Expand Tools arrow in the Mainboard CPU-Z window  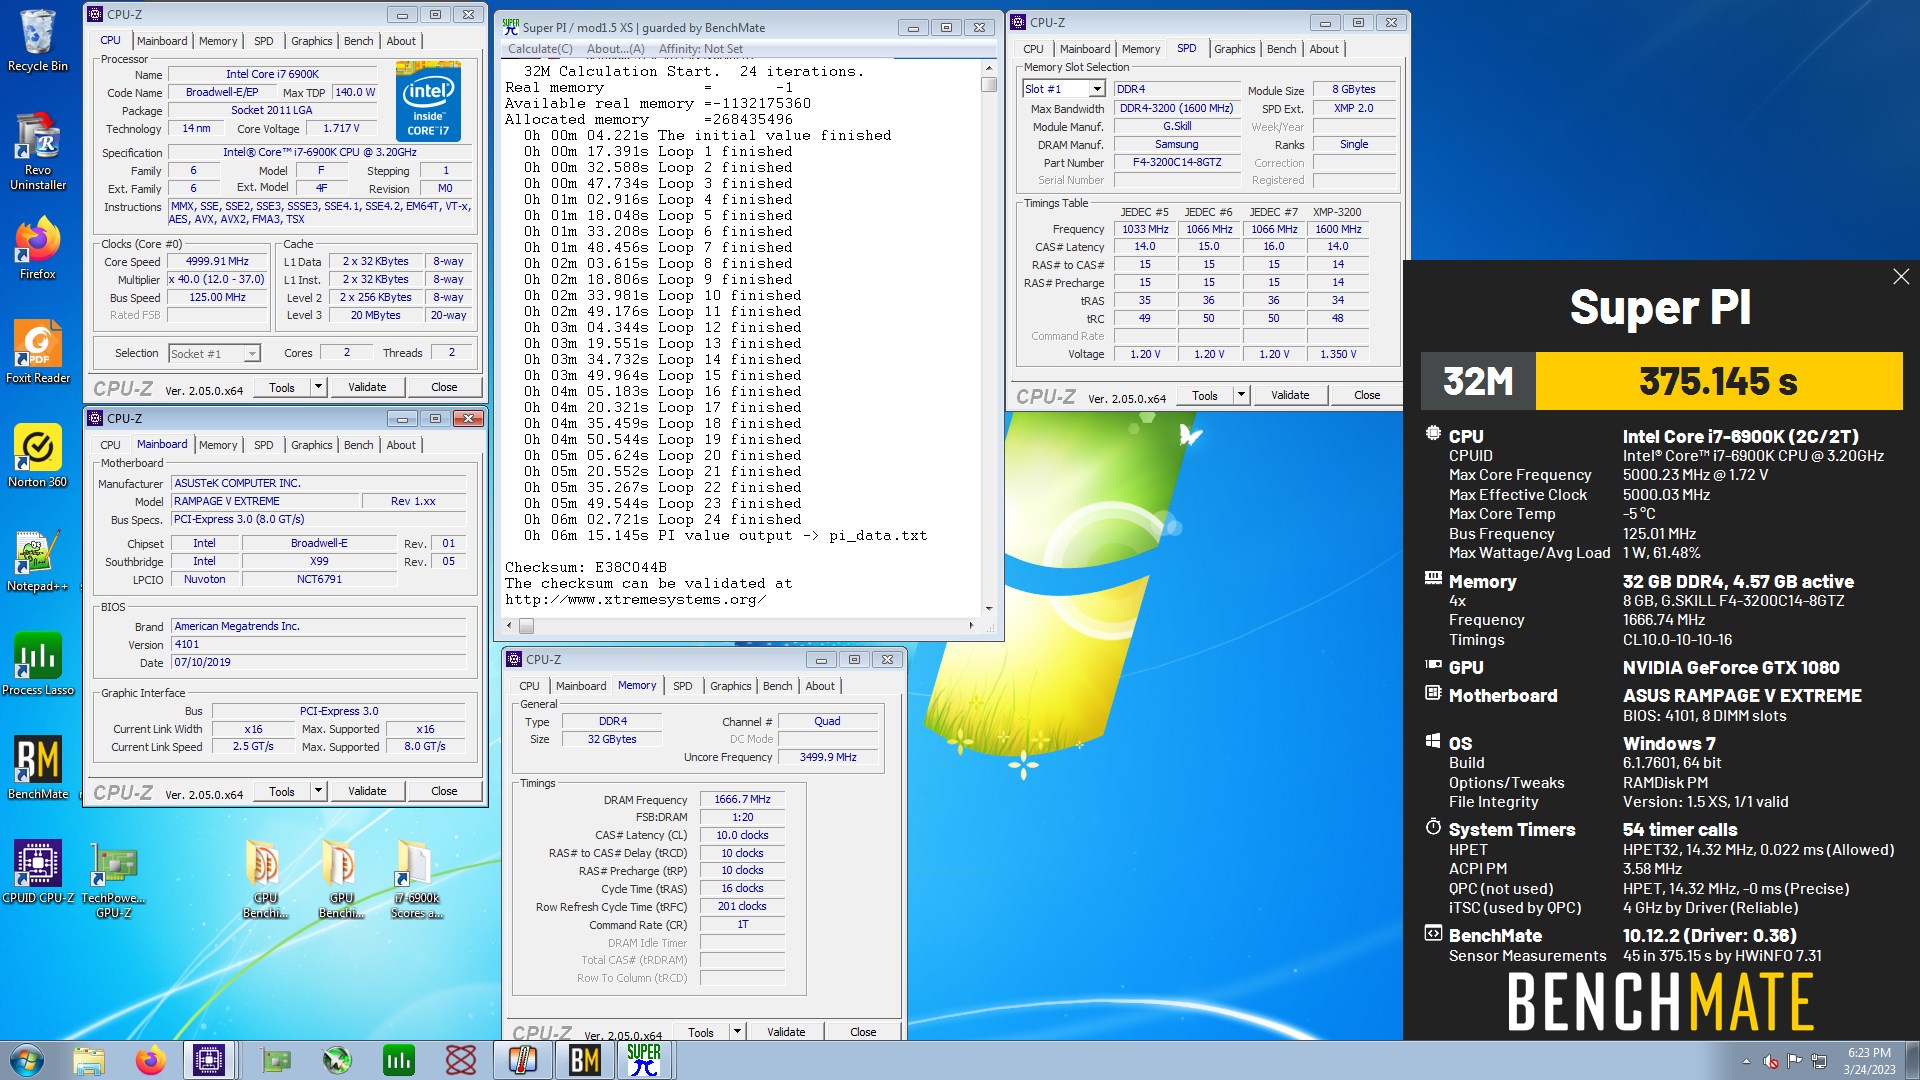[318, 791]
